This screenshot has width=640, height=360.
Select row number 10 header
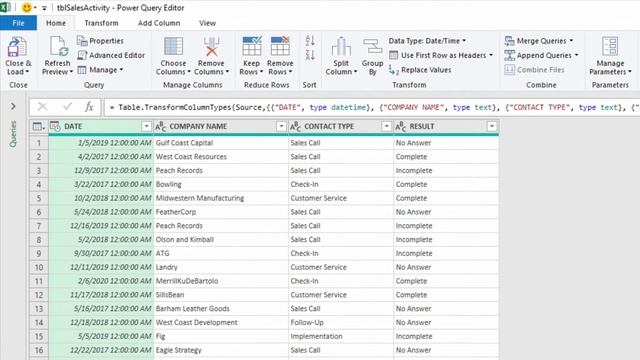39,267
